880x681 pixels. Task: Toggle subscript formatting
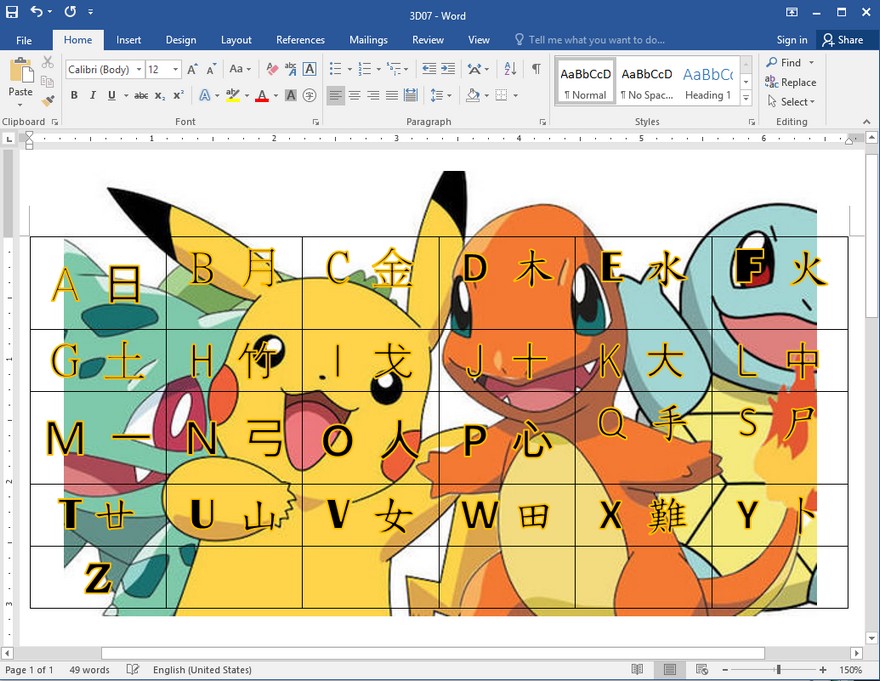(x=160, y=95)
